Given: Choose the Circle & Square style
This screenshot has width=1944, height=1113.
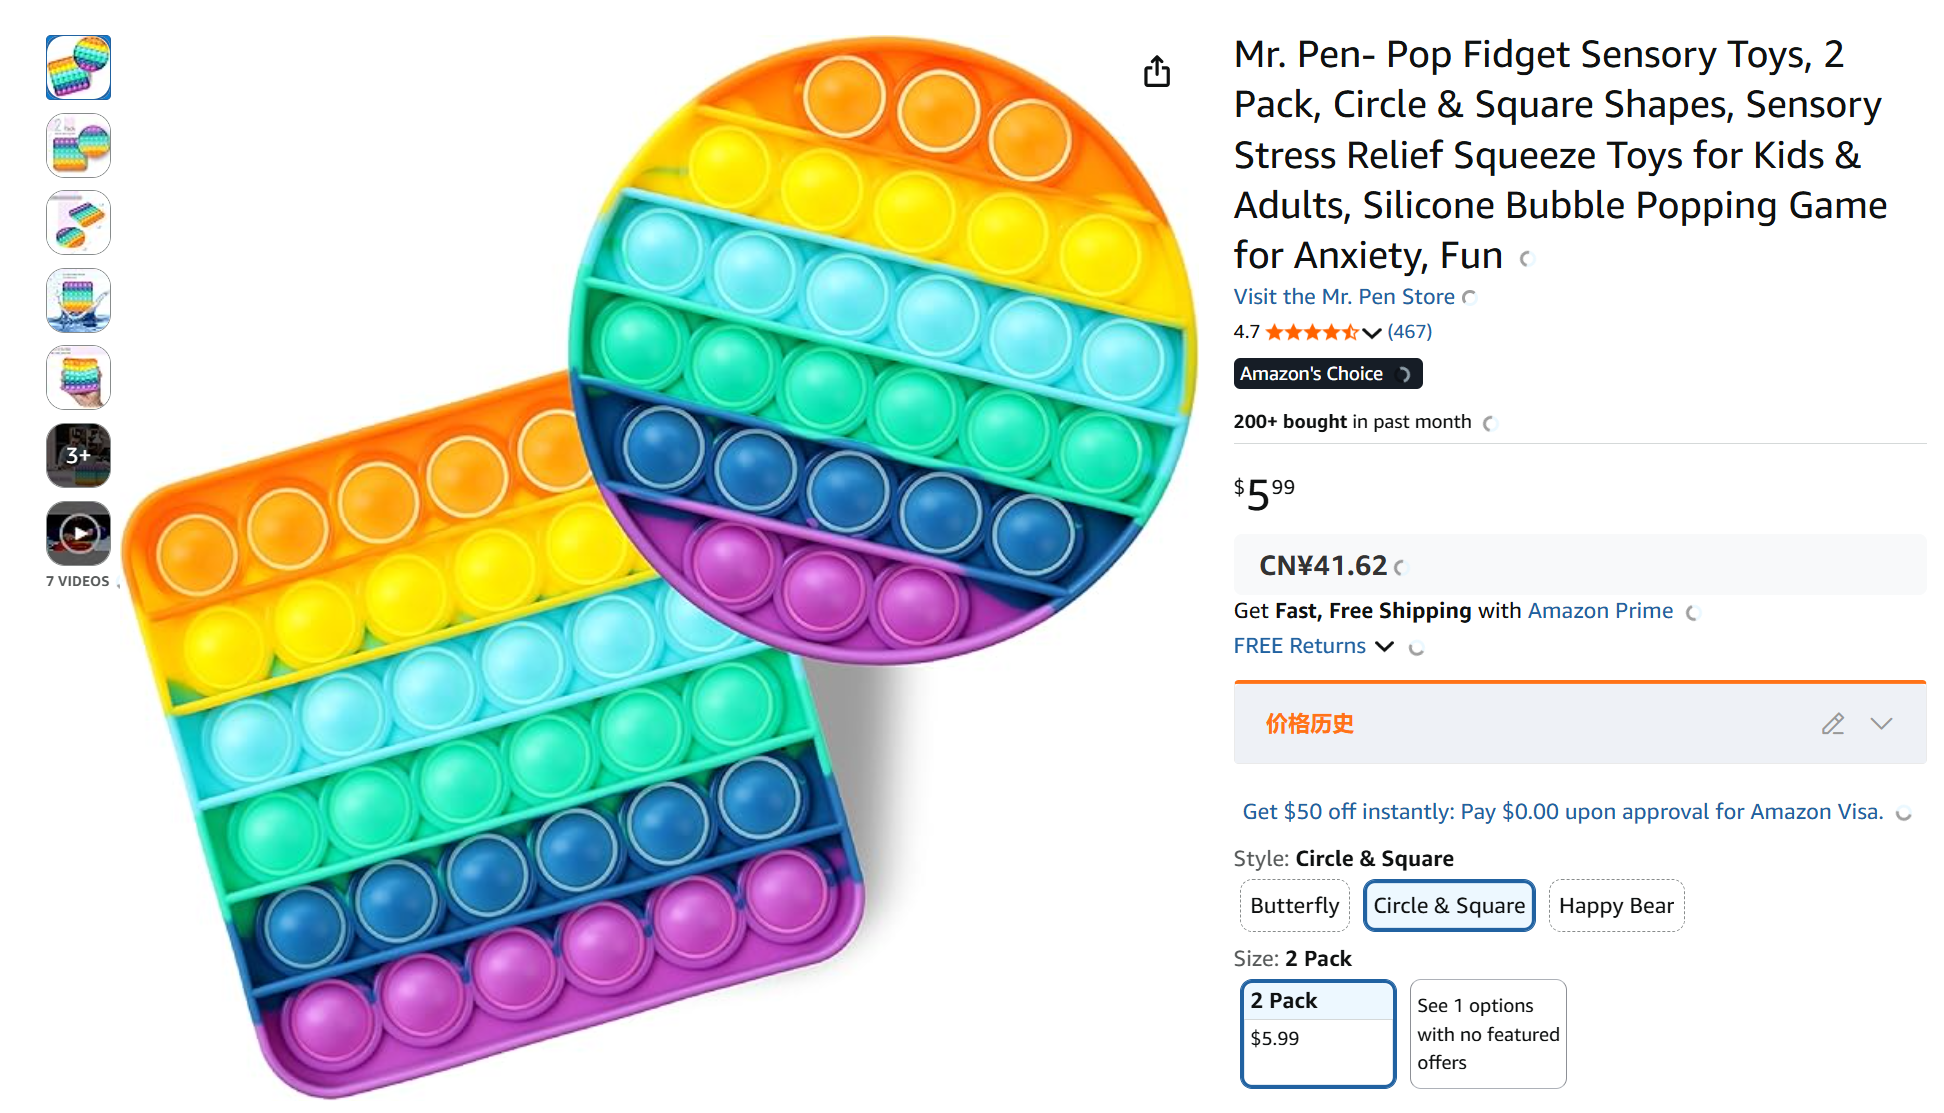Looking at the screenshot, I should click(1449, 906).
